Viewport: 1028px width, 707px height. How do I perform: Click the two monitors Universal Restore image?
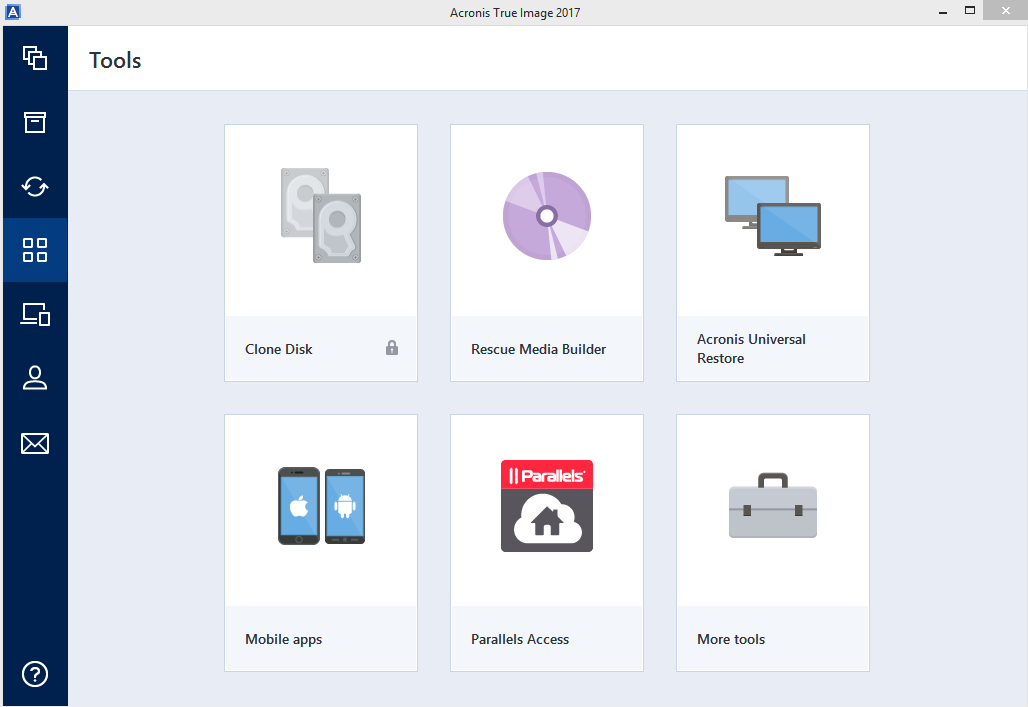[772, 216]
